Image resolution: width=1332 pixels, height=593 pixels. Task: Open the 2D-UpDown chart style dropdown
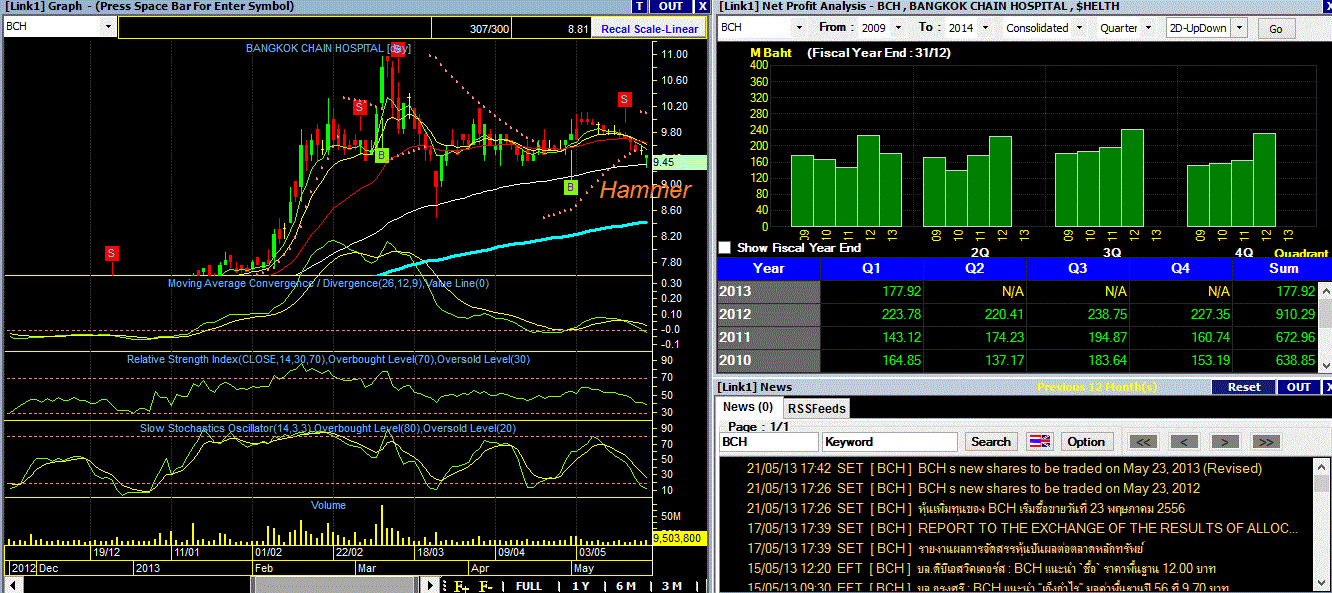(1240, 28)
